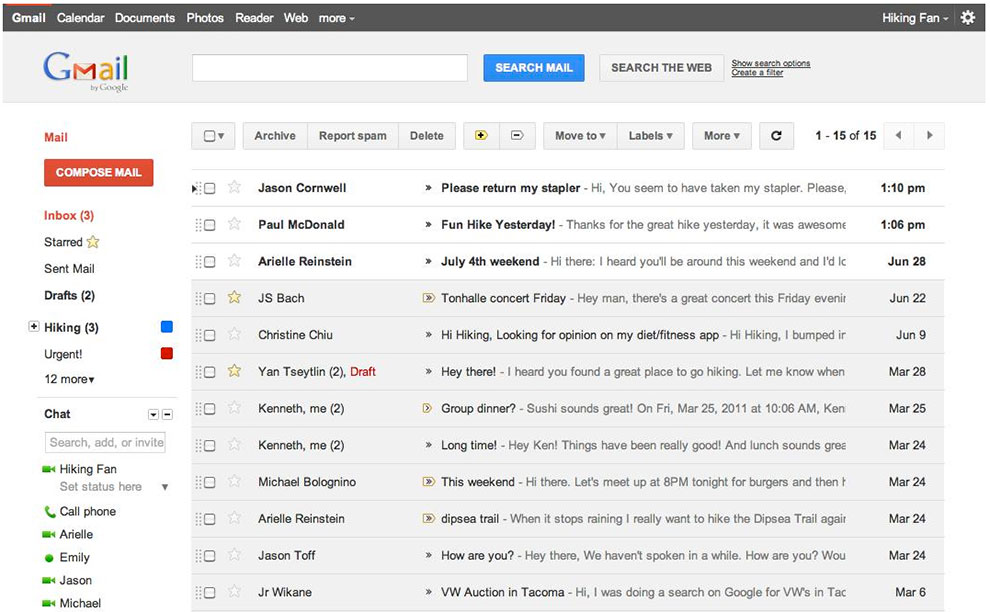Toggle importance marker on Group dinner email
990x612 pixels.
point(427,409)
